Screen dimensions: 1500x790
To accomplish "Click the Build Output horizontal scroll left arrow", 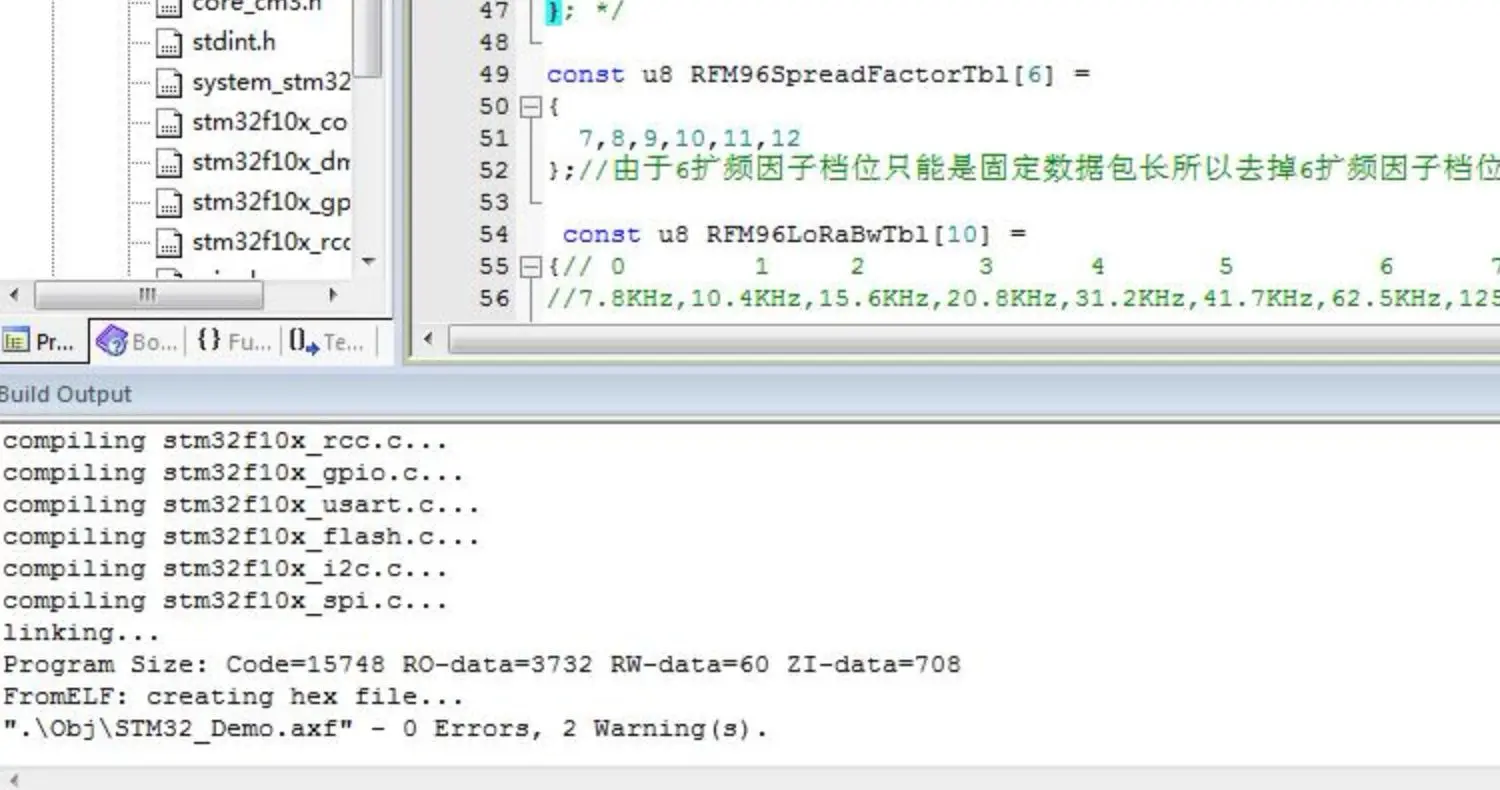I will click(x=13, y=779).
